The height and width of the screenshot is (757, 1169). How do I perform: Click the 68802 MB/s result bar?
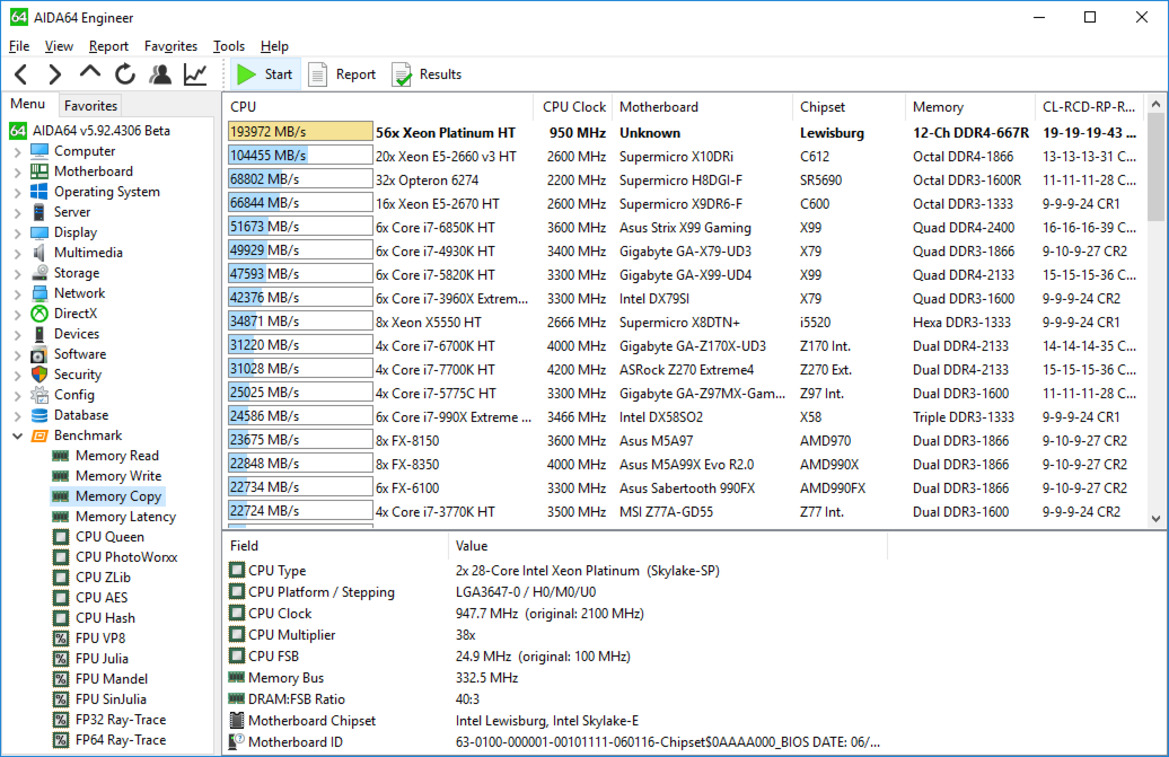coord(300,180)
